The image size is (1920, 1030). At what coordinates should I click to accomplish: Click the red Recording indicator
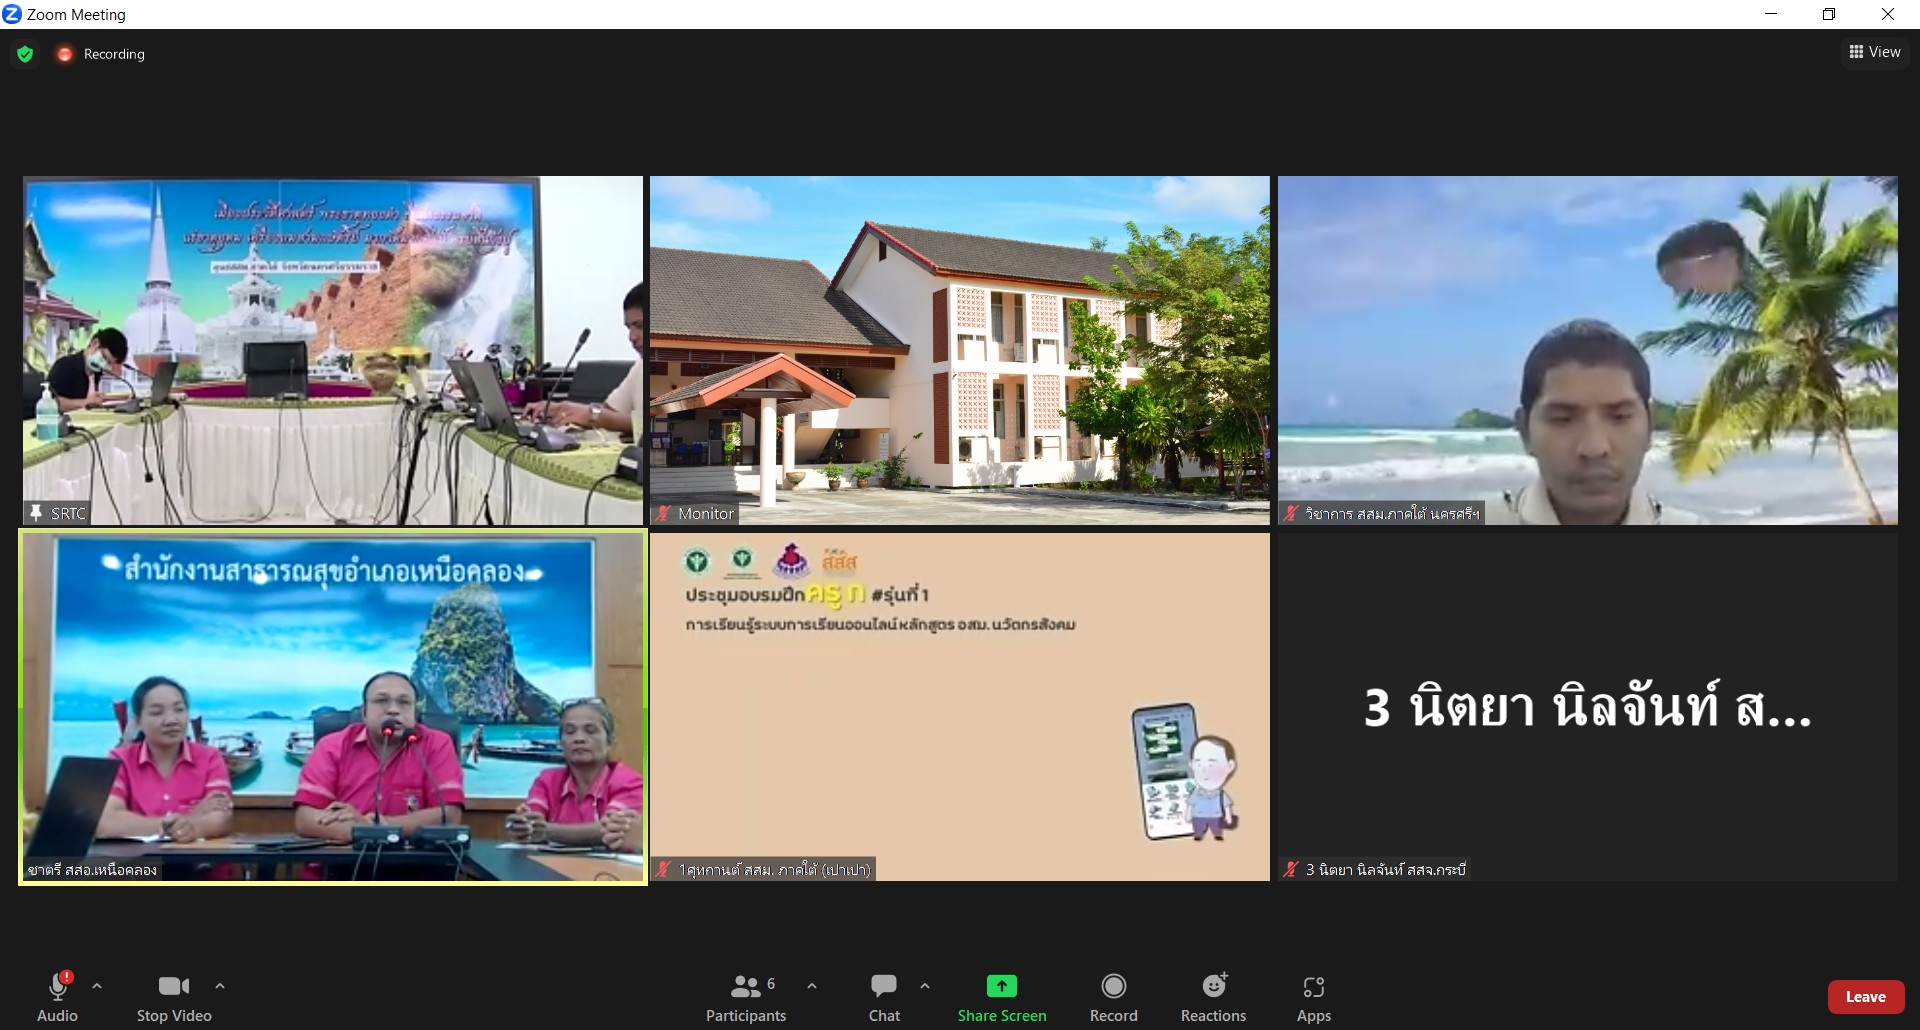click(65, 54)
